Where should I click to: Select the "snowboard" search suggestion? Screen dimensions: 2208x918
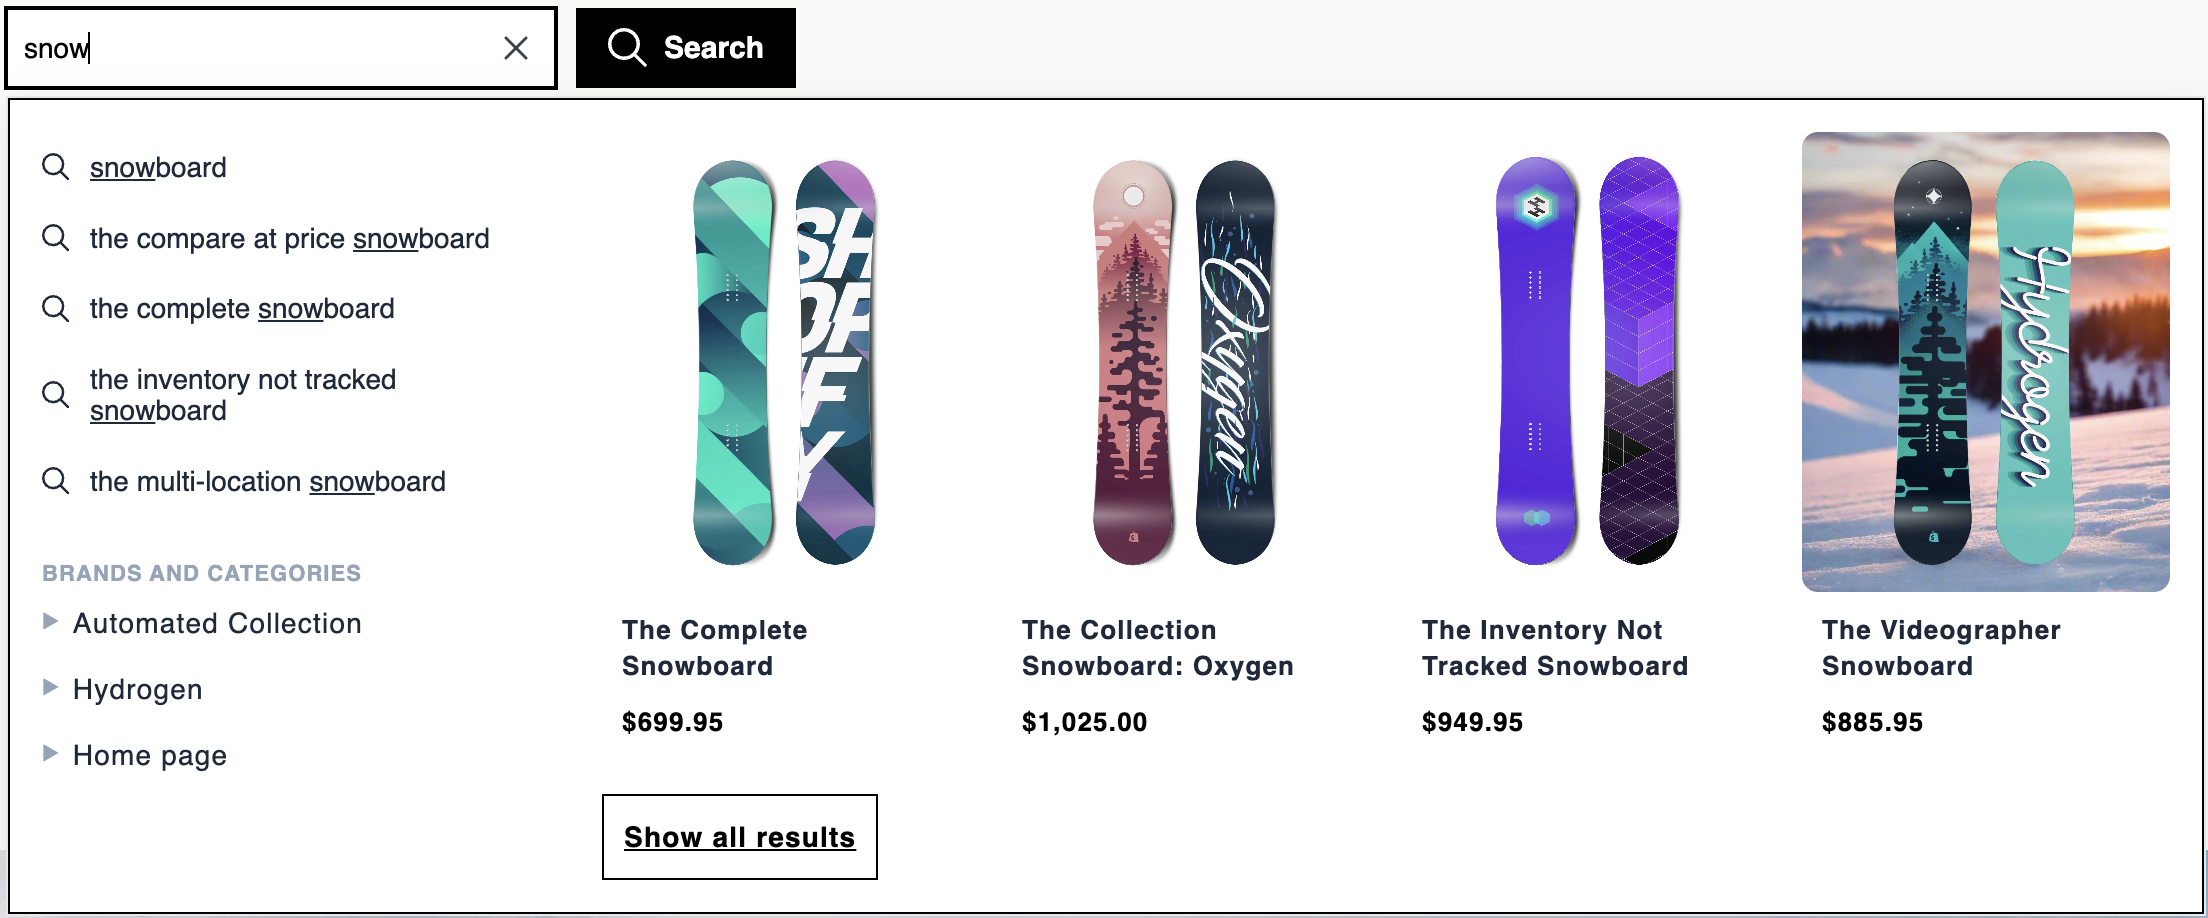pos(157,168)
